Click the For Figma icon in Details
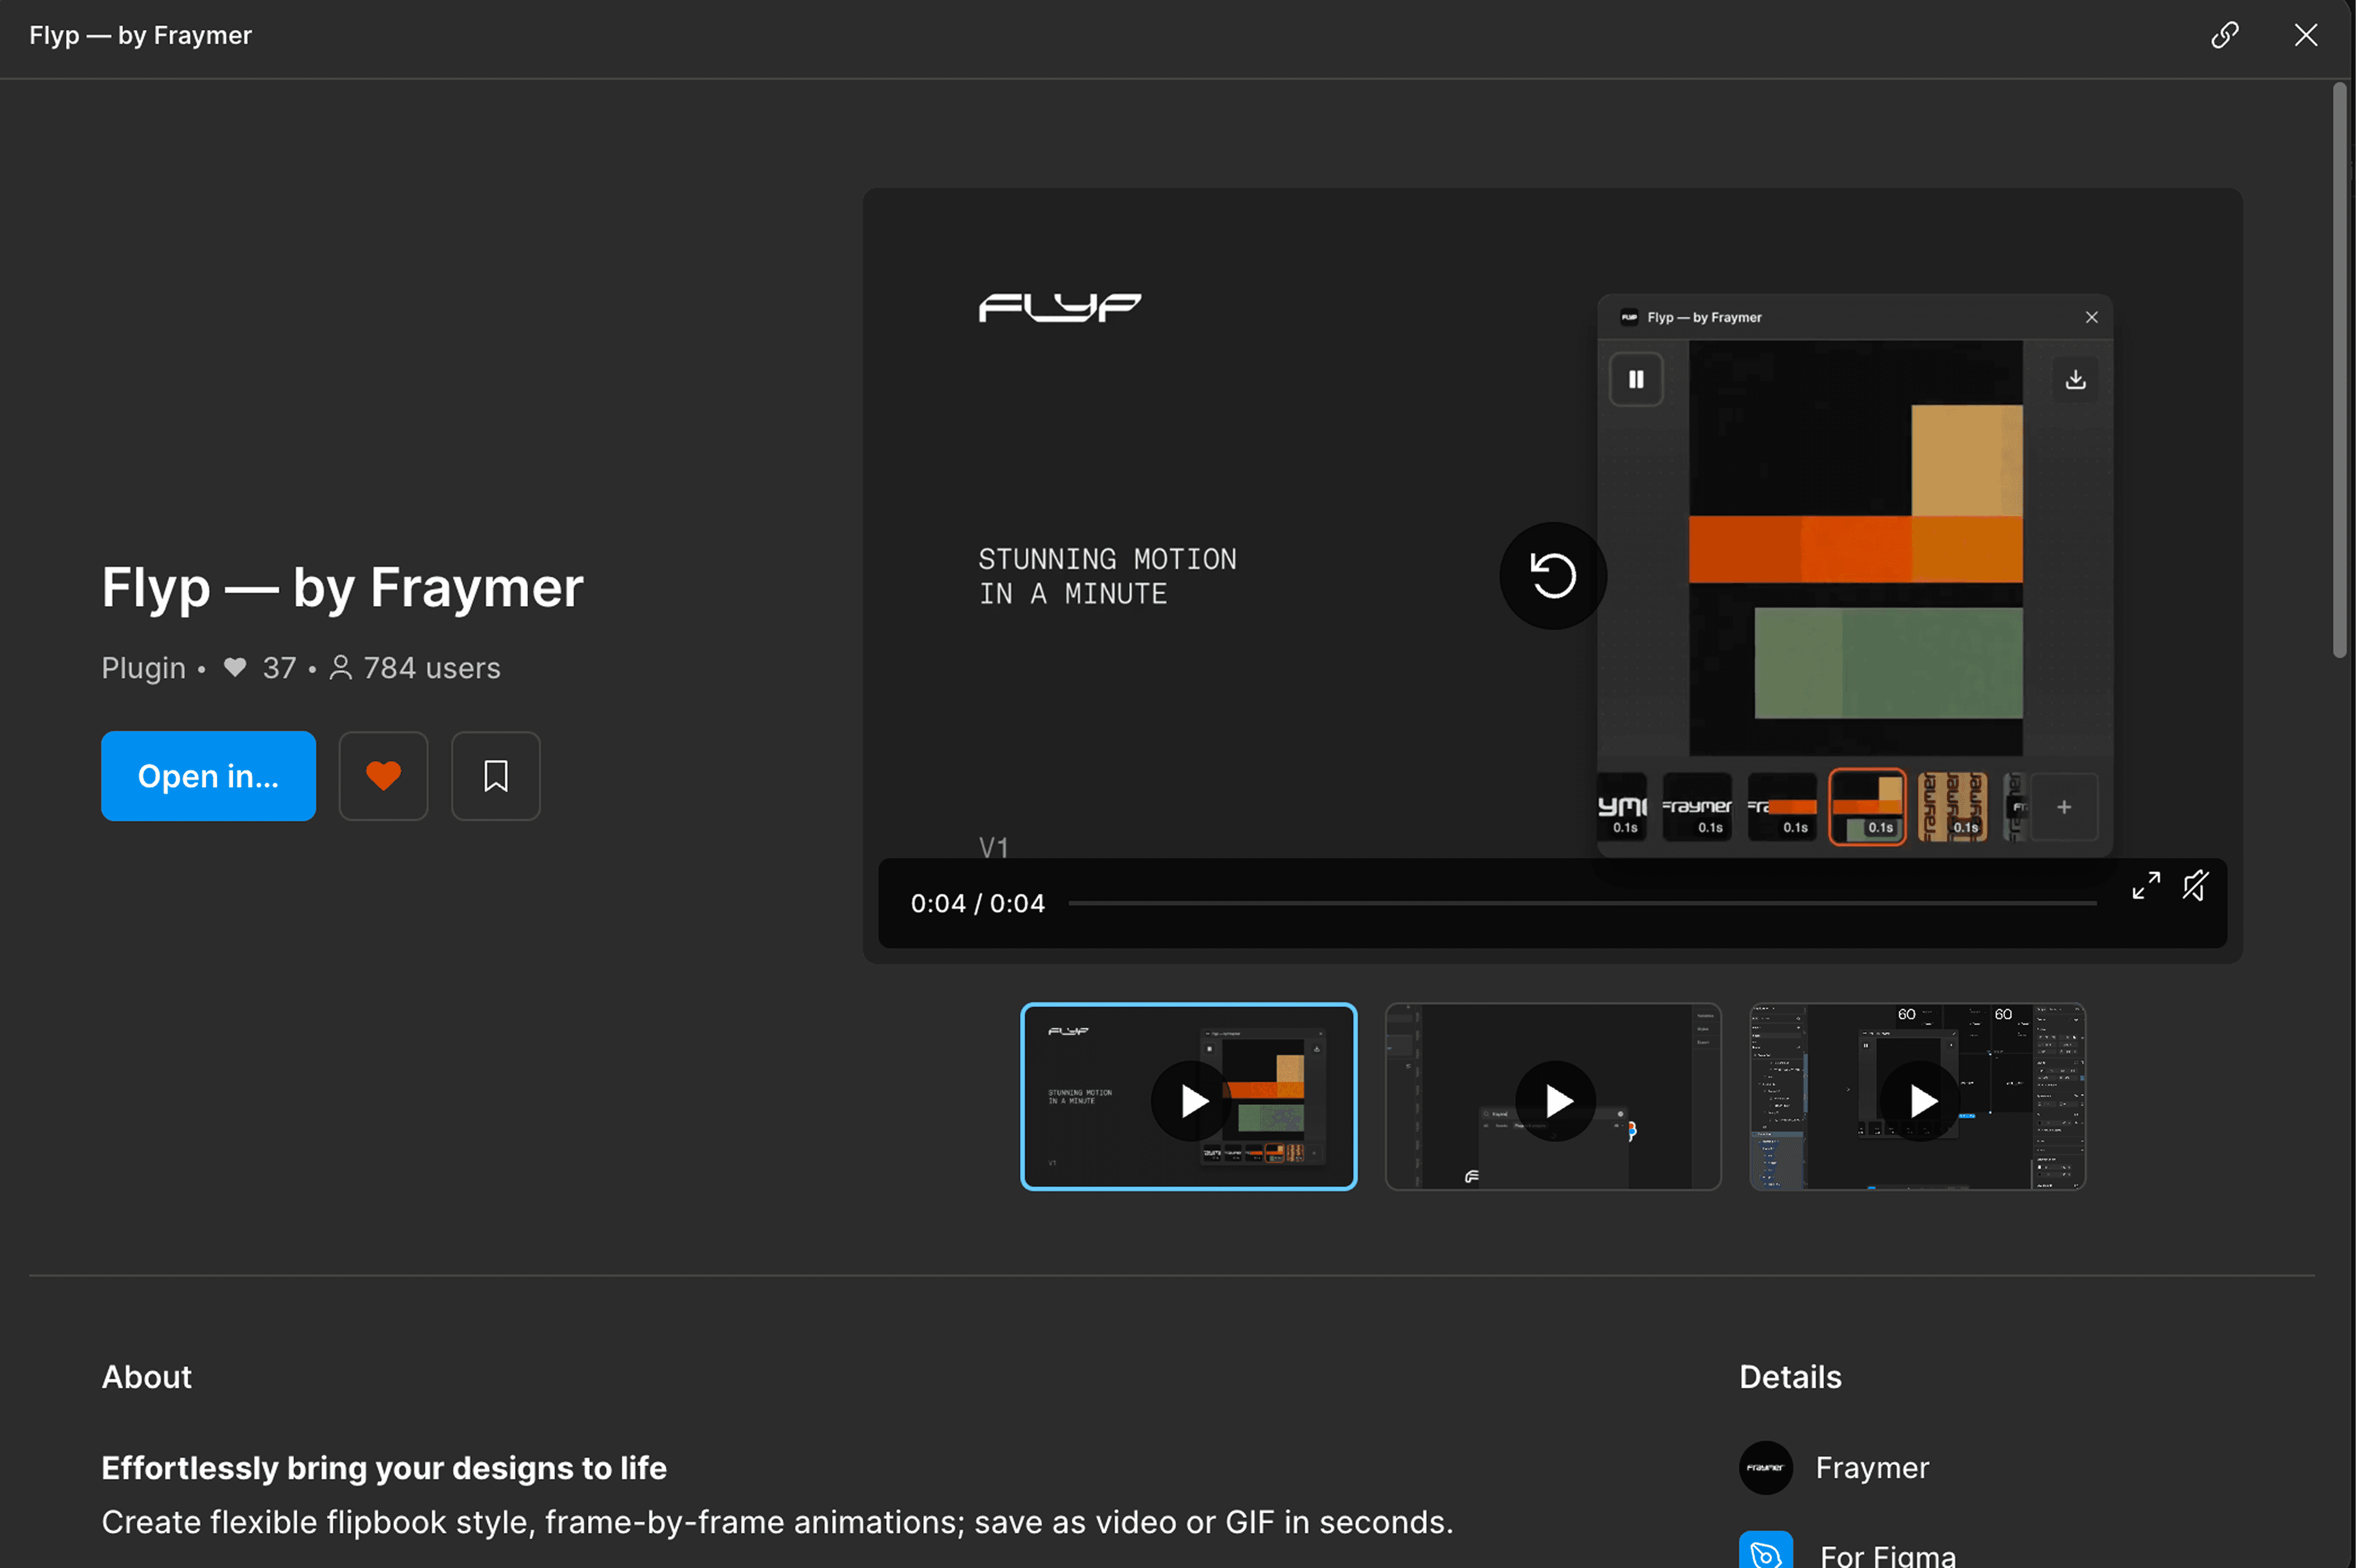 (1765, 1551)
